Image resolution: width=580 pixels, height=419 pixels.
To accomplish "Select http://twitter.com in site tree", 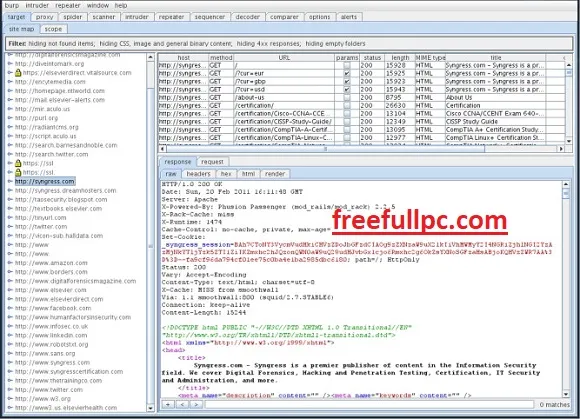I will pos(41,227).
